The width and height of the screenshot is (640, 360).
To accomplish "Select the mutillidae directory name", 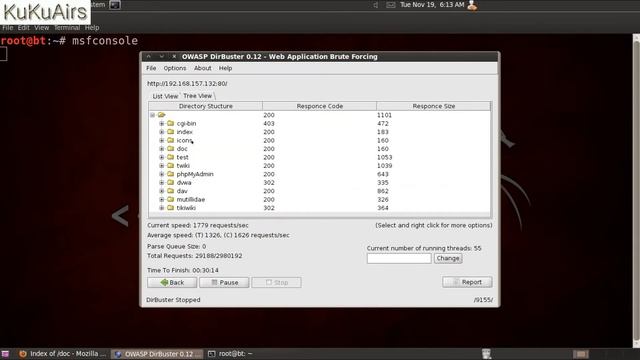I will coord(191,200).
